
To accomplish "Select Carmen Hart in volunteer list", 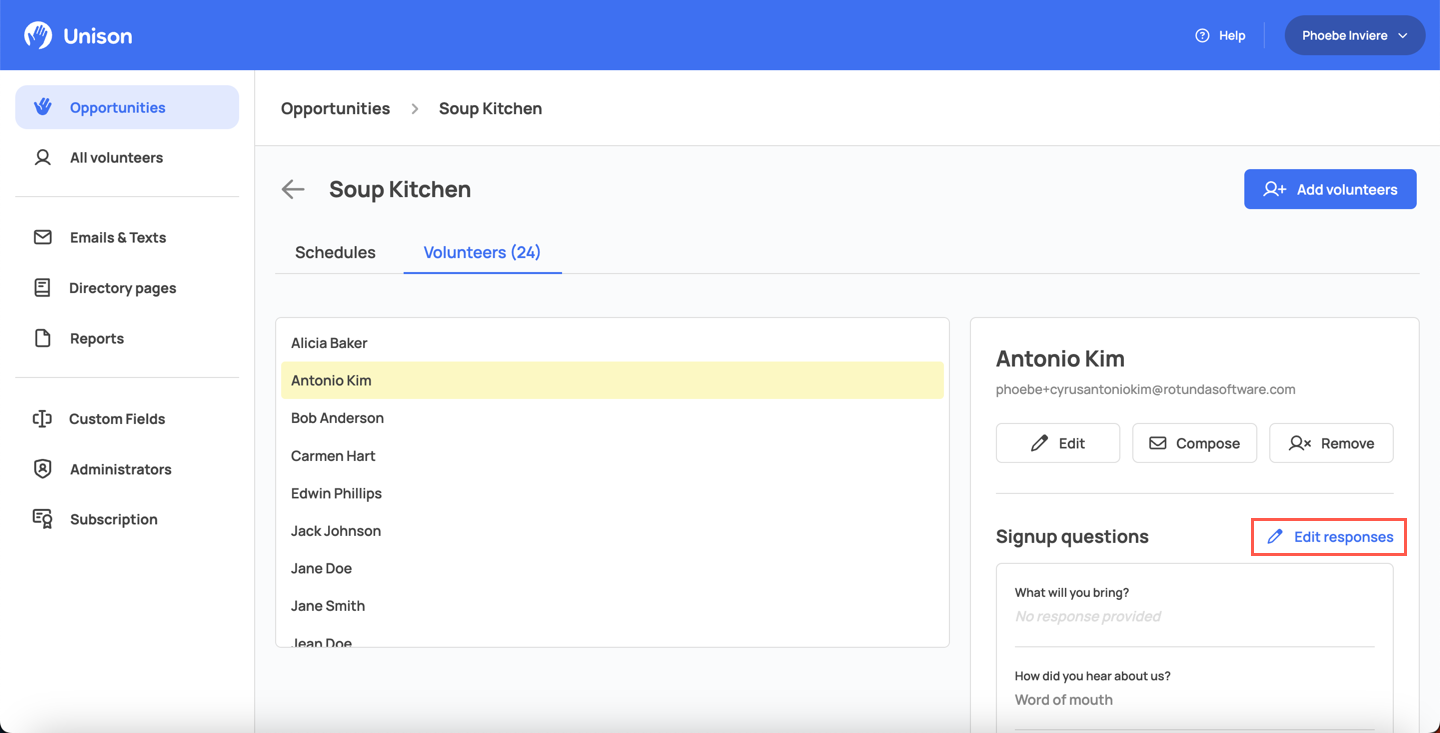I will coord(612,455).
